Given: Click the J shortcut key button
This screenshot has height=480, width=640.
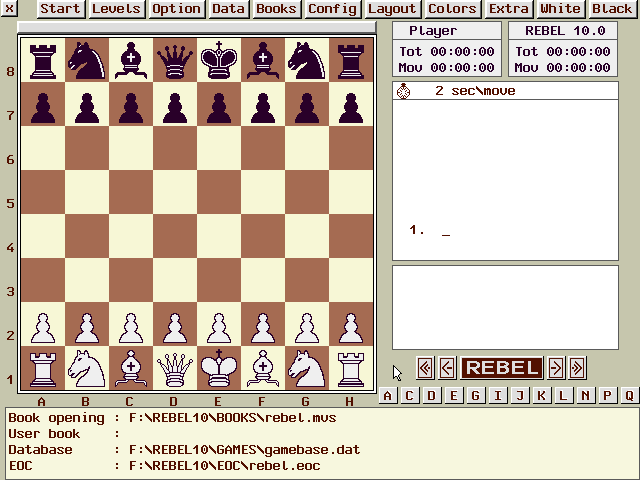Looking at the screenshot, I should (x=520, y=396).
